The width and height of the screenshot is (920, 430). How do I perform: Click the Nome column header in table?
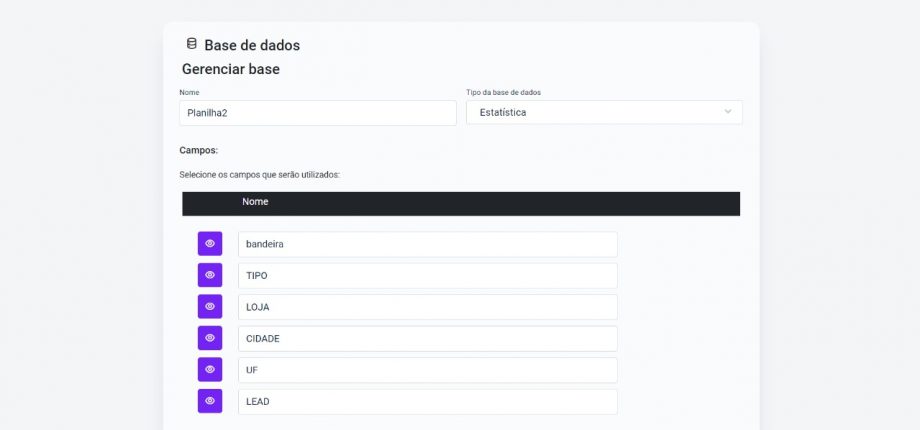coord(255,202)
